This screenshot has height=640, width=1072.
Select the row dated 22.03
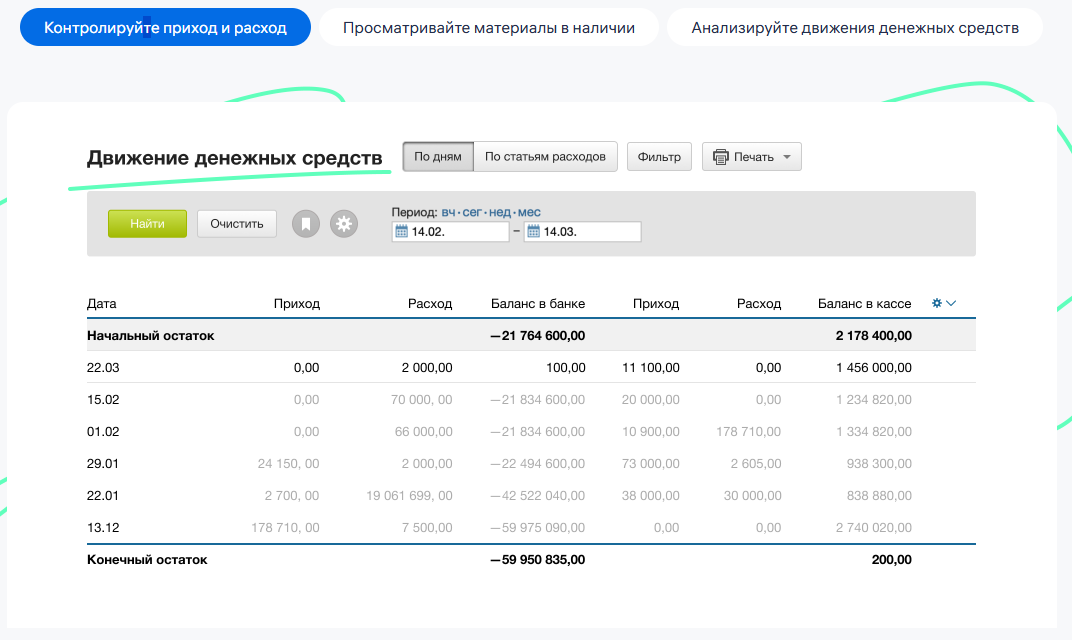click(531, 367)
